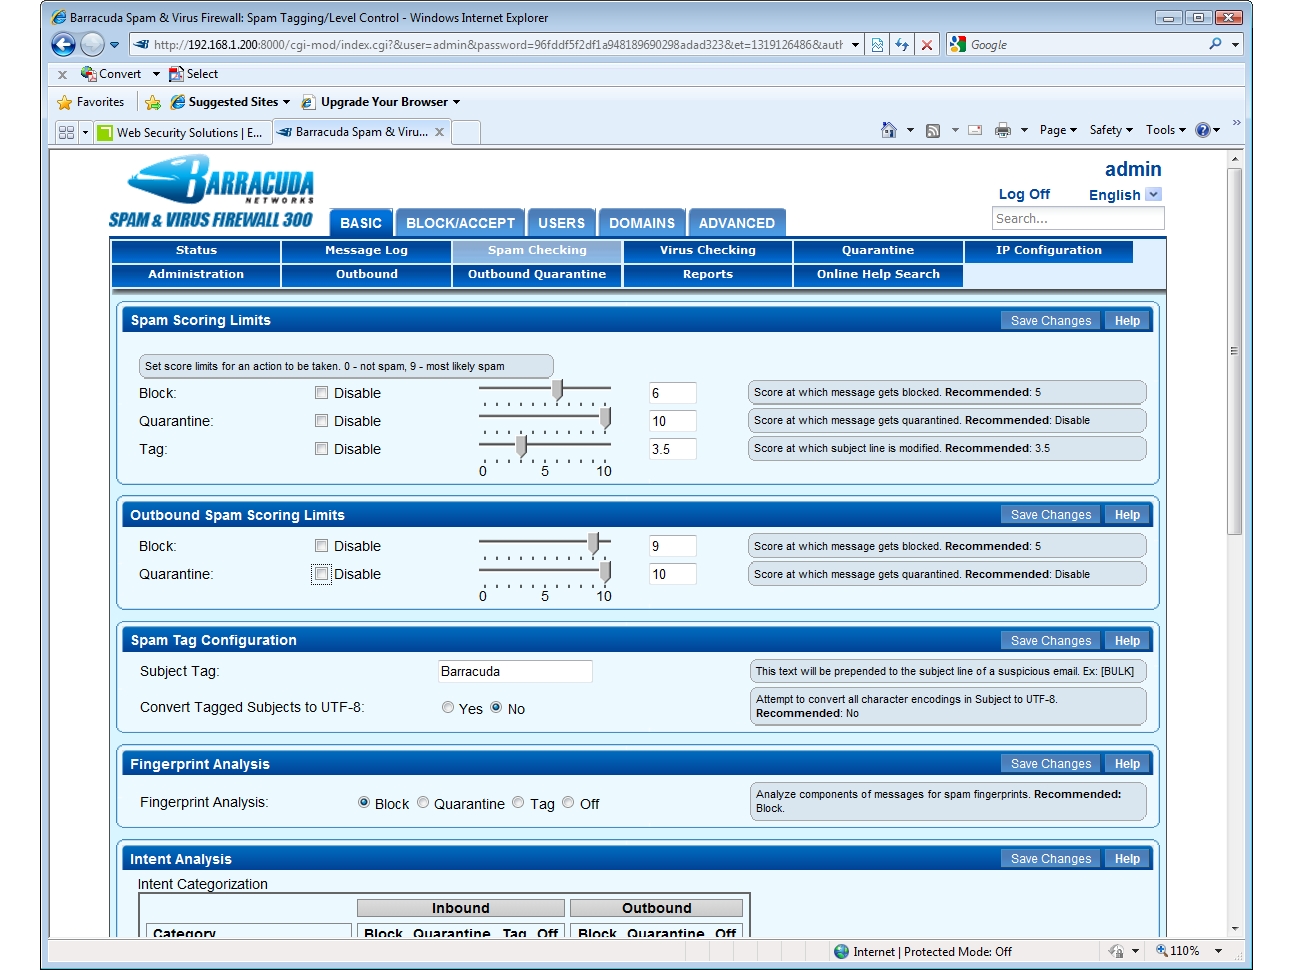Click the browser Forward arrow button
Image resolution: width=1293 pixels, height=970 pixels.
[92, 44]
